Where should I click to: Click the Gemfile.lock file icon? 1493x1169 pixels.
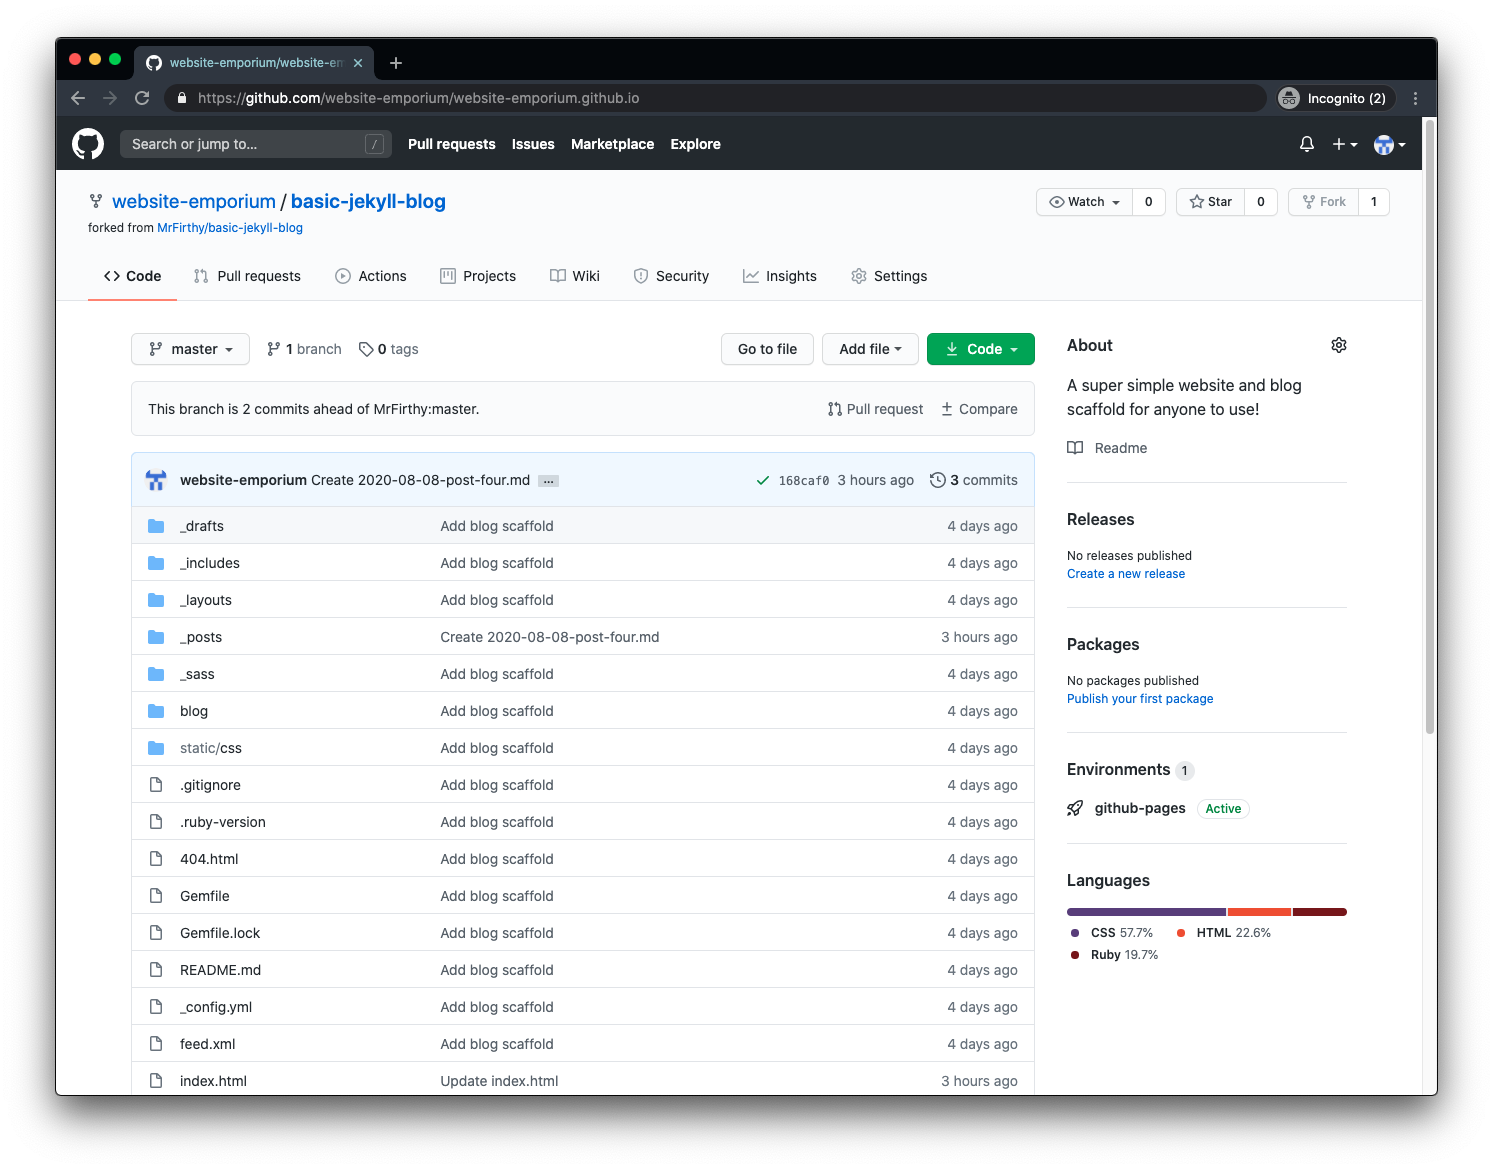point(156,933)
